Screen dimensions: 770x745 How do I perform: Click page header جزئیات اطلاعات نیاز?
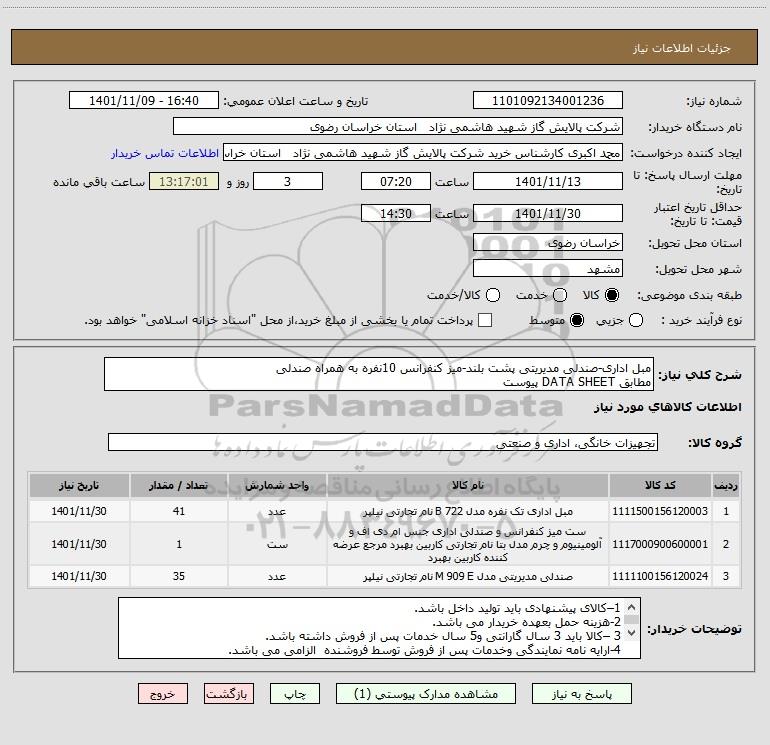coord(682,48)
